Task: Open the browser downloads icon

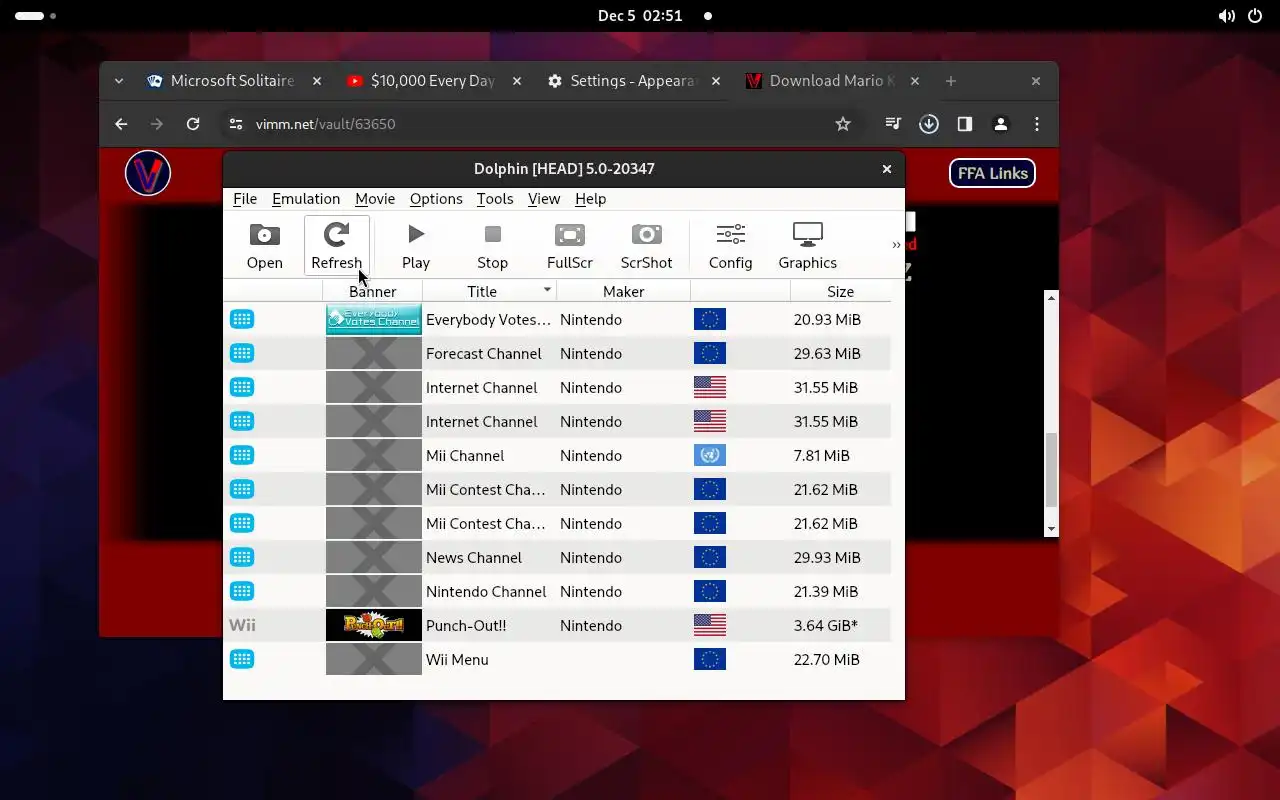Action: (x=929, y=124)
